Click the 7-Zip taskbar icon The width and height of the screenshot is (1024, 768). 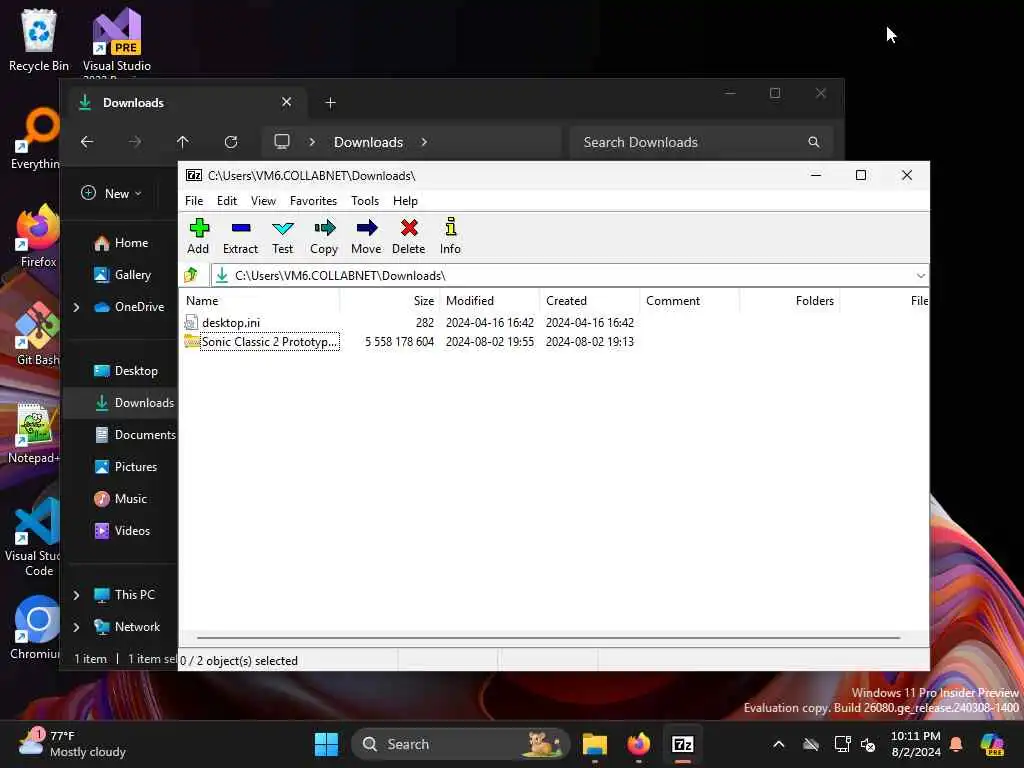coord(682,744)
